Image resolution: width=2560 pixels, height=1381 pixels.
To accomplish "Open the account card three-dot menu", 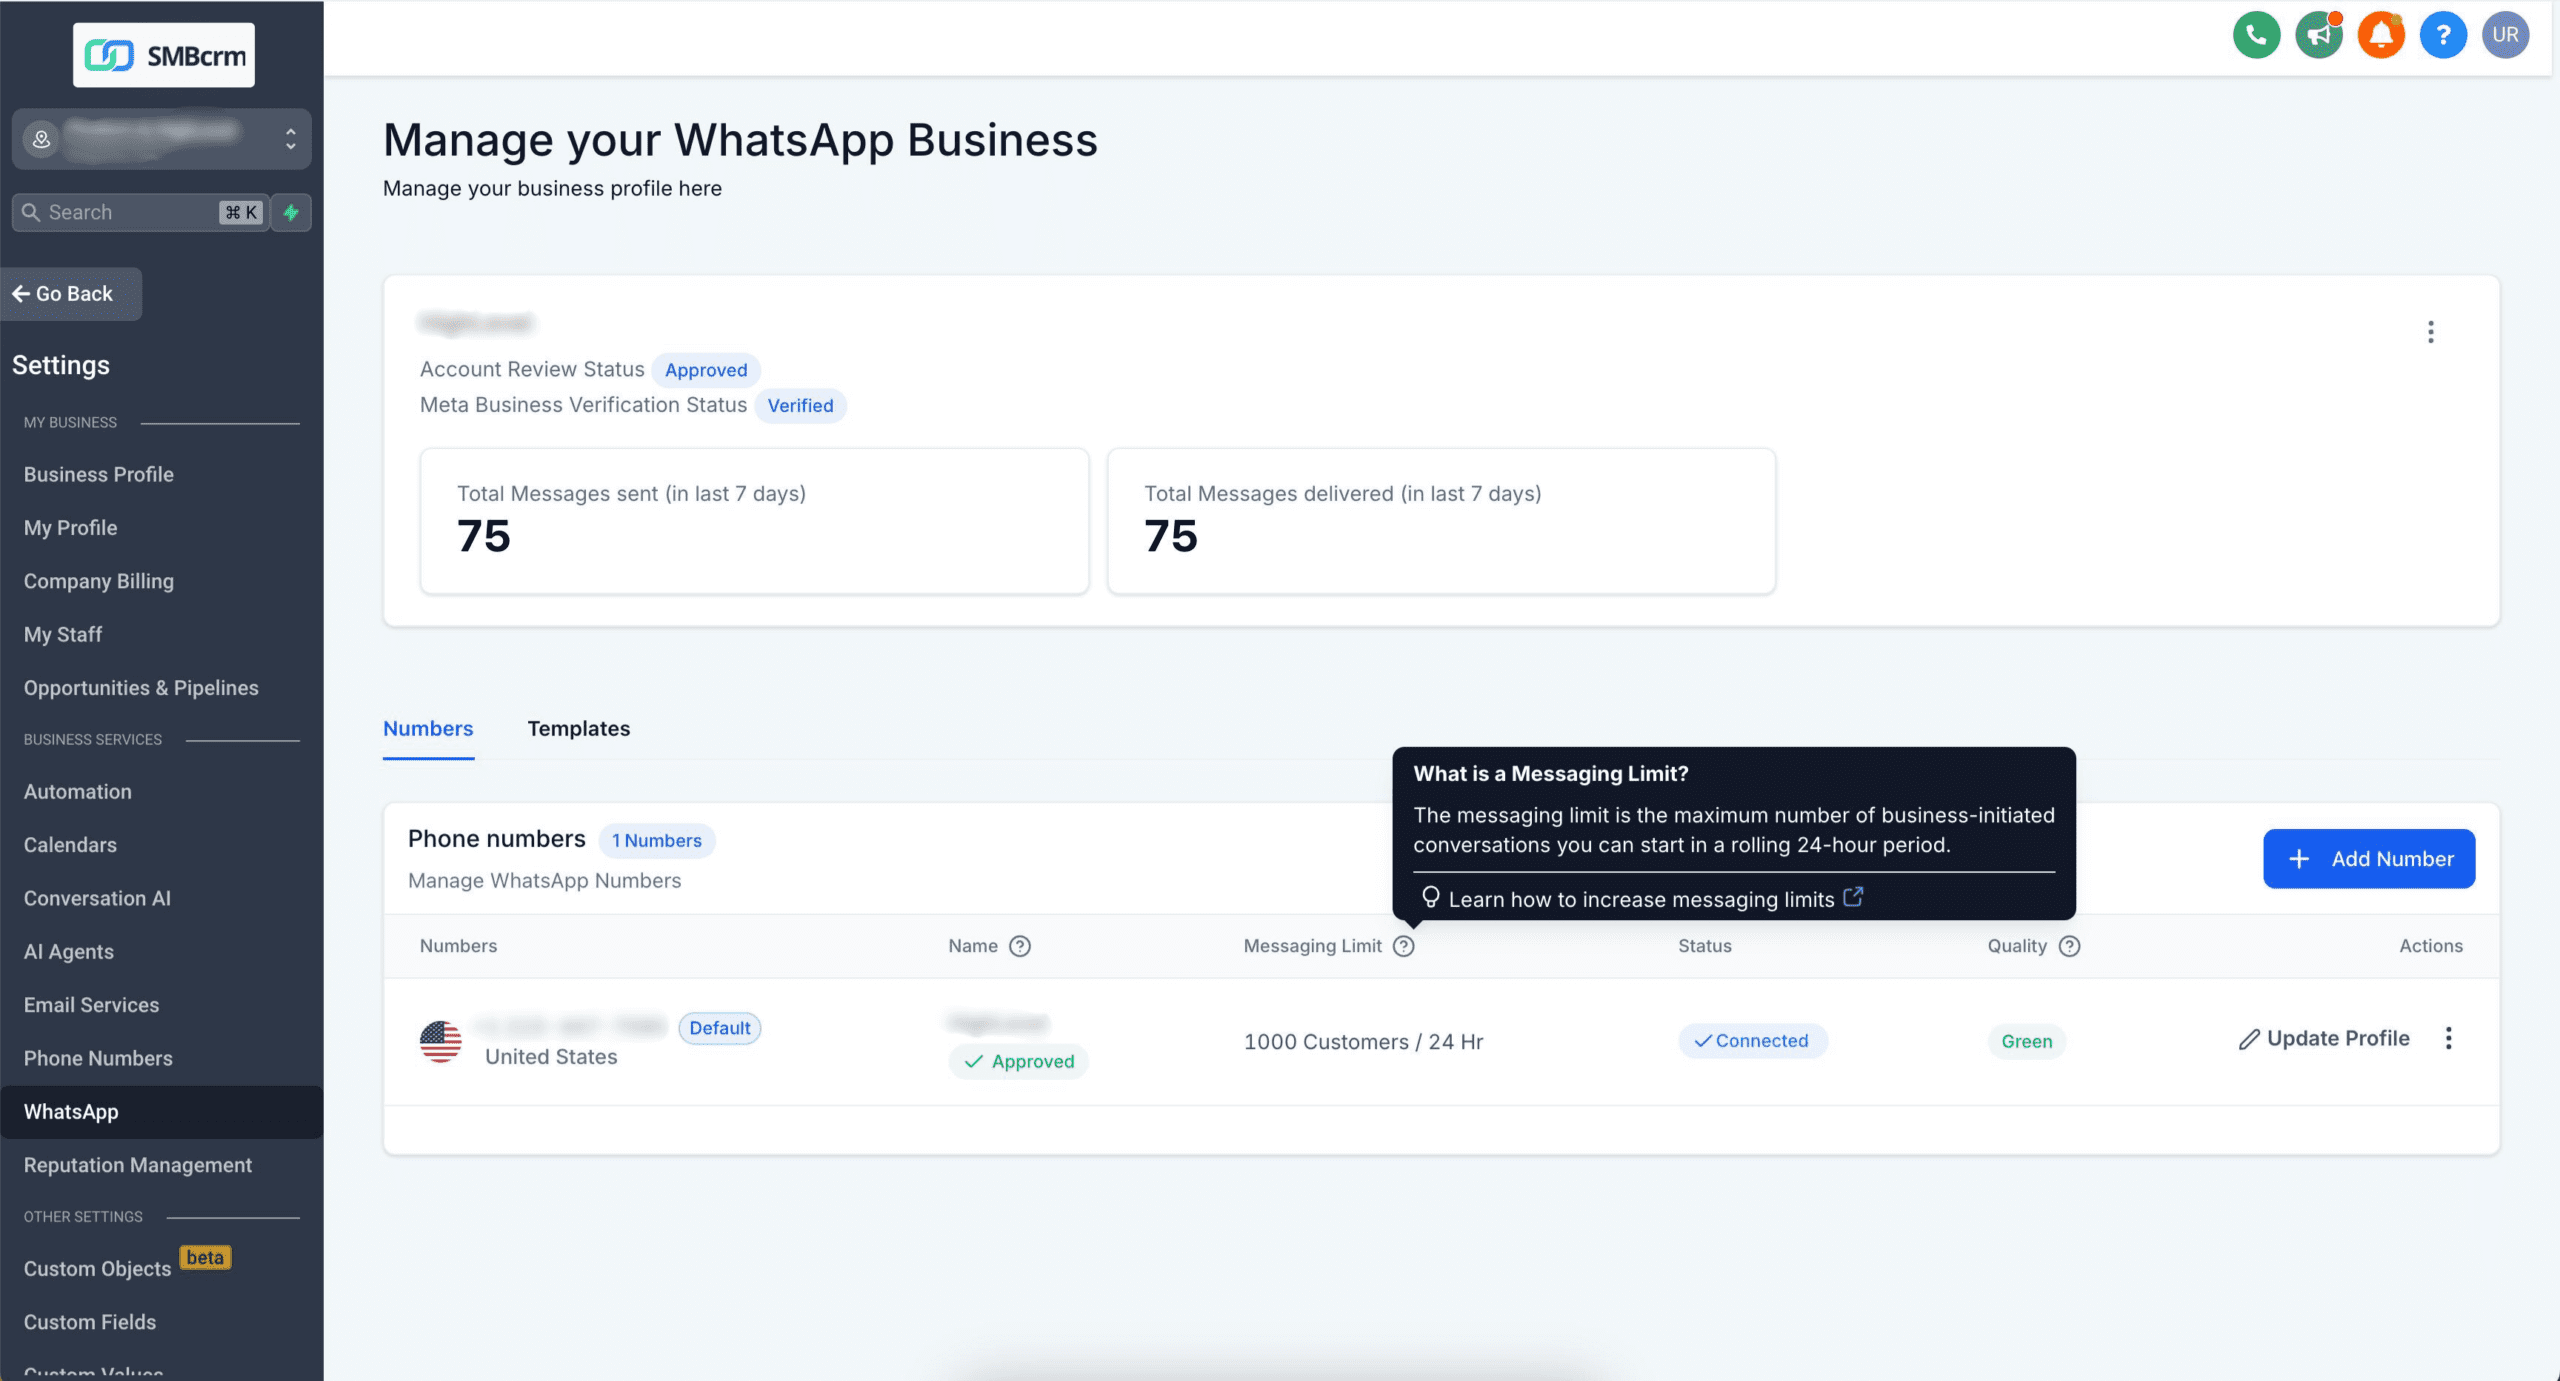I will [x=2431, y=332].
